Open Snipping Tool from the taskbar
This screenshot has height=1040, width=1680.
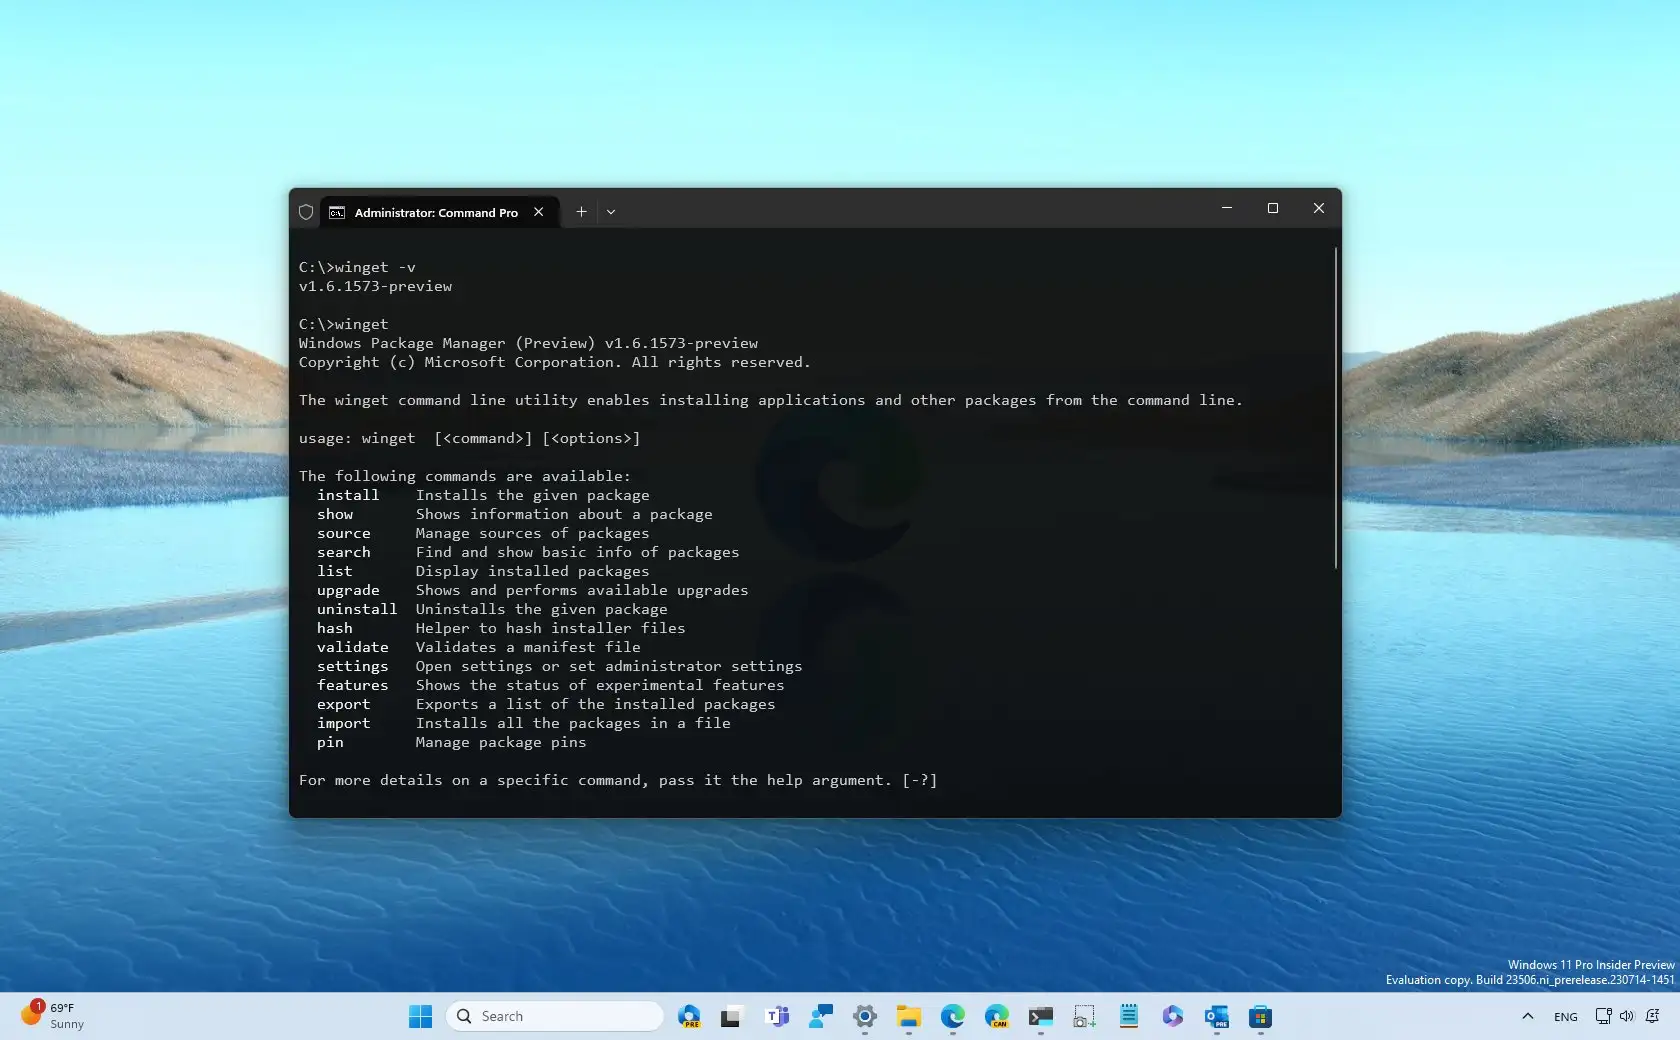(1083, 1016)
